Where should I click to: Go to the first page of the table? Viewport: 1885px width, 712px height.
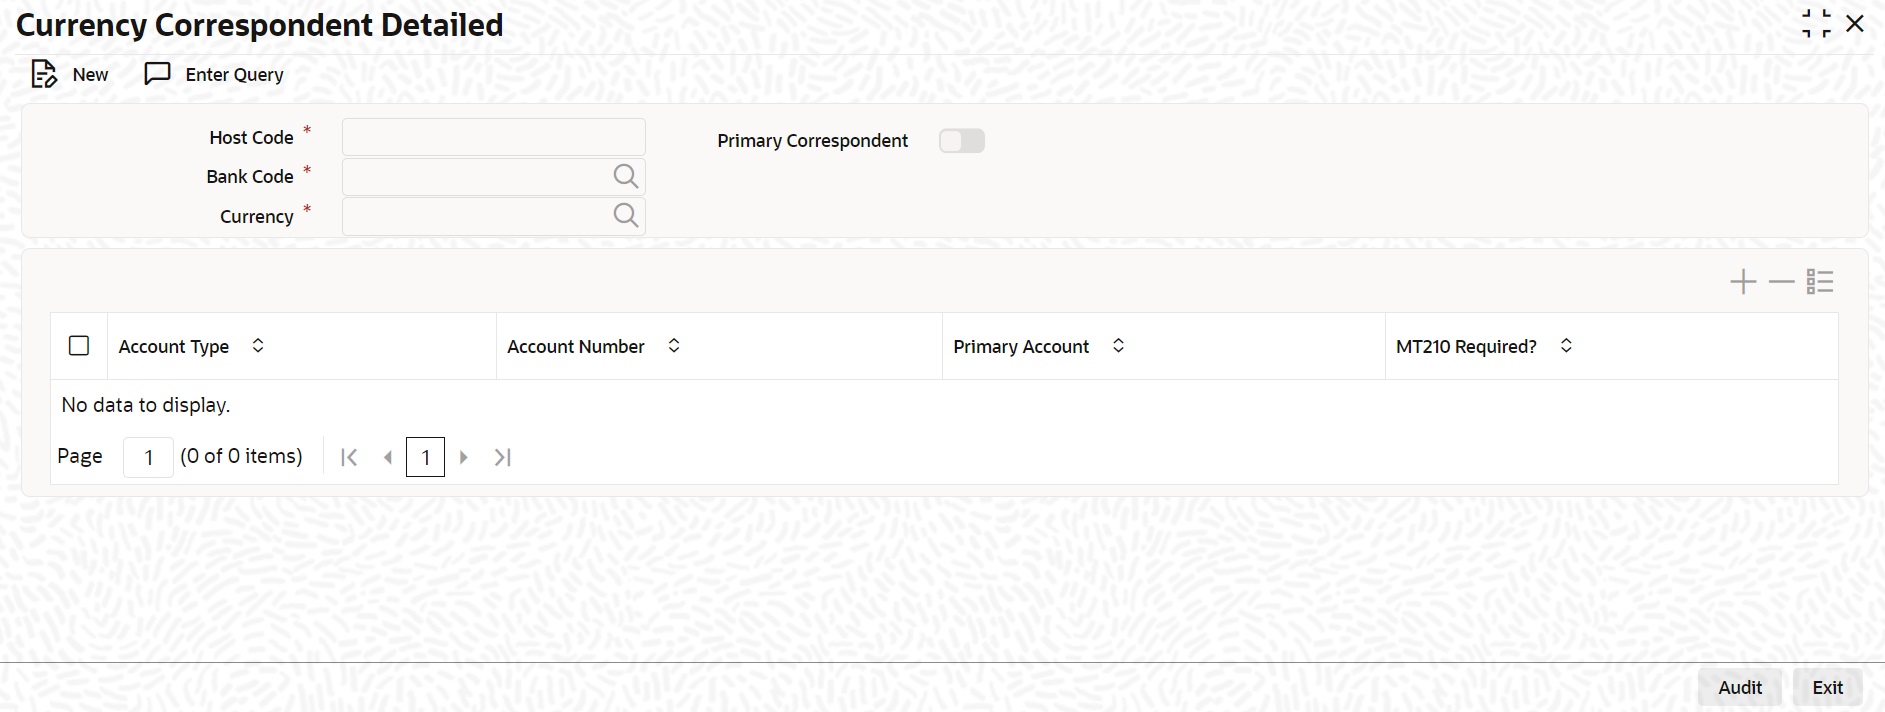tap(349, 457)
